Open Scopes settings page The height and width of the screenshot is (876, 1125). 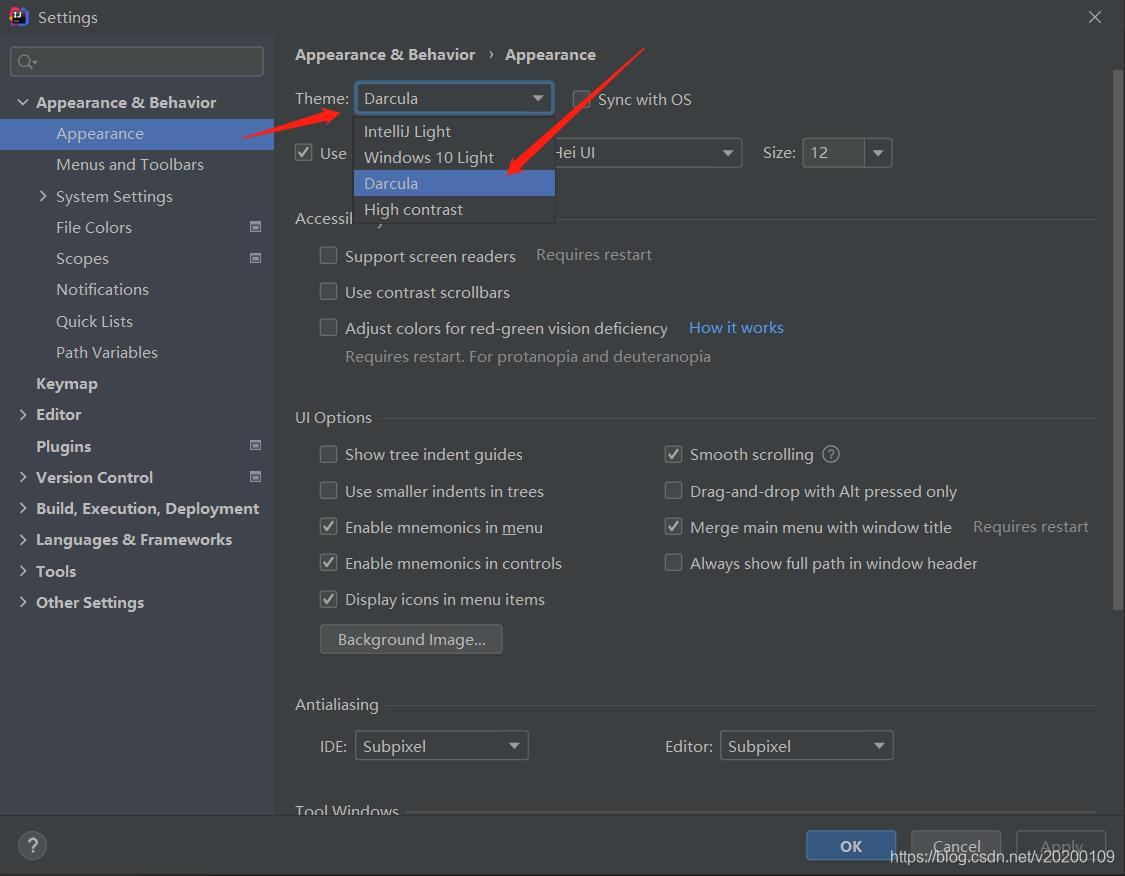(x=83, y=258)
